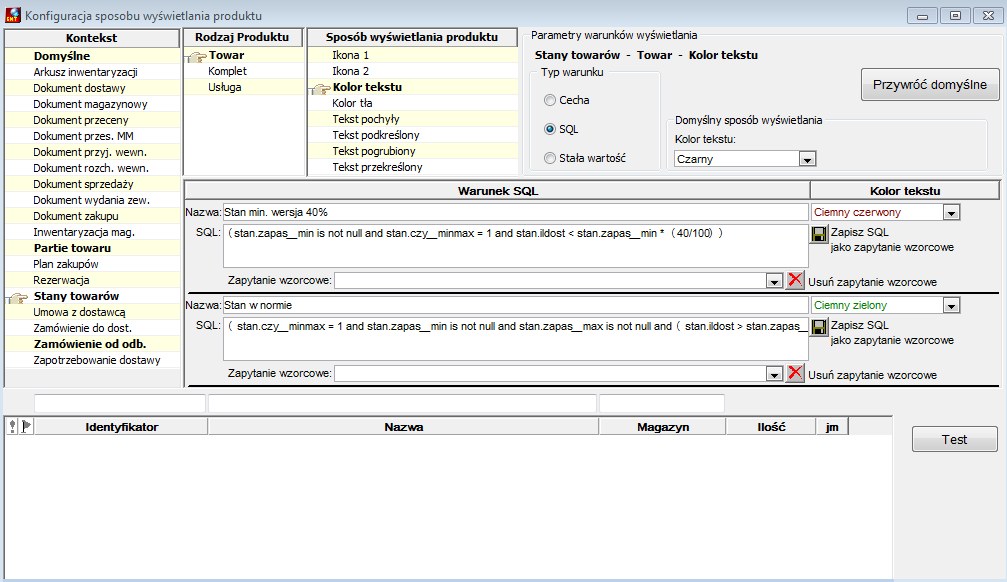Viewport: 1007px width, 582px height.
Task: Click pointing hand icon beside Stany towarów
Action: [x=18, y=297]
